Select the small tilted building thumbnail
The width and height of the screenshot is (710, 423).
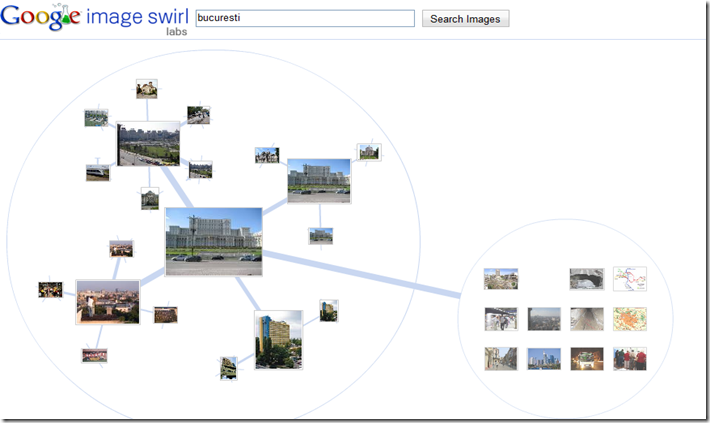229,368
